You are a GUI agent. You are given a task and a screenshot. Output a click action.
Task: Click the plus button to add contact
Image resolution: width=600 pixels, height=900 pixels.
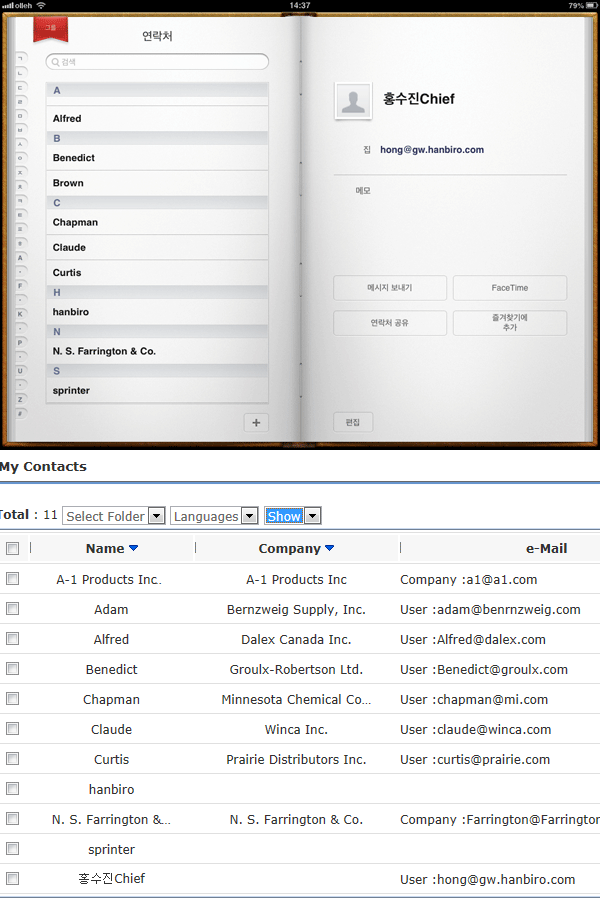click(x=256, y=423)
